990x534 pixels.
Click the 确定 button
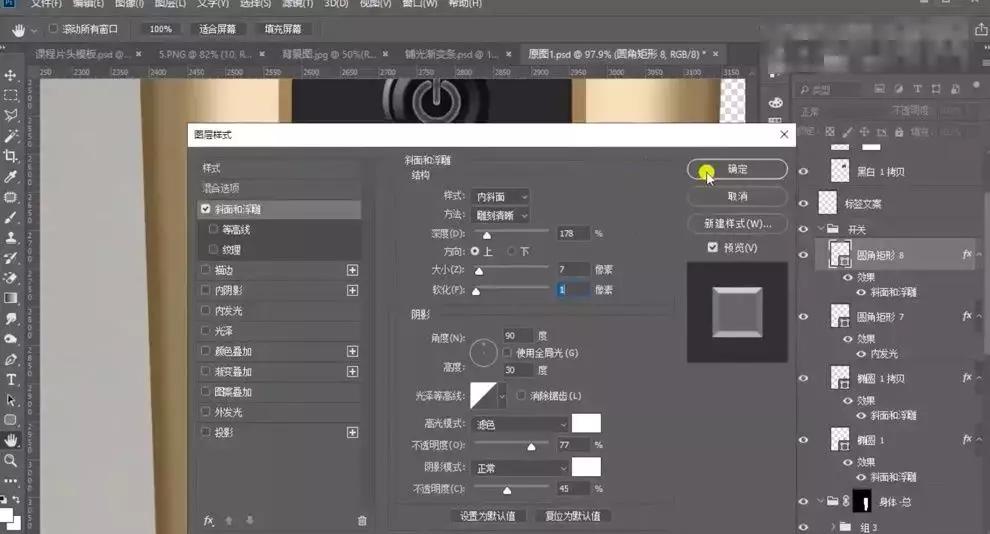[737, 169]
